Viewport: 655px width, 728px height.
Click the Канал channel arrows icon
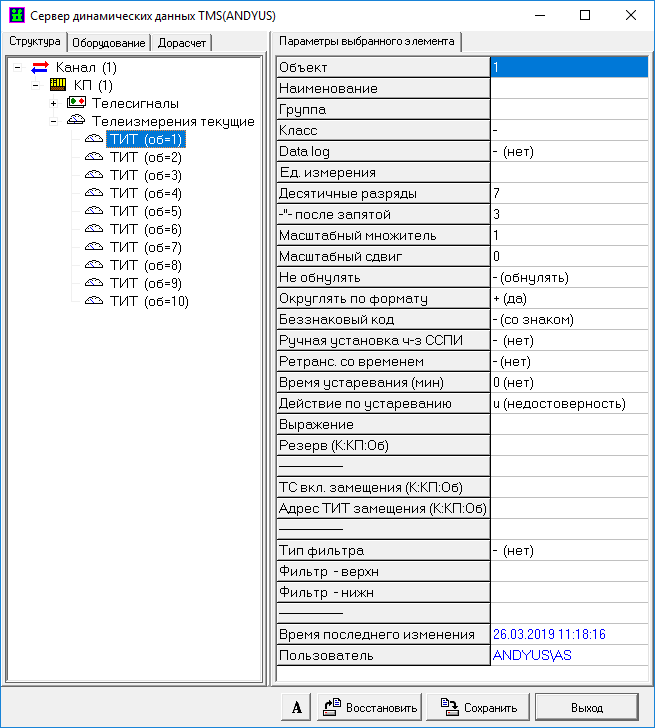40,68
